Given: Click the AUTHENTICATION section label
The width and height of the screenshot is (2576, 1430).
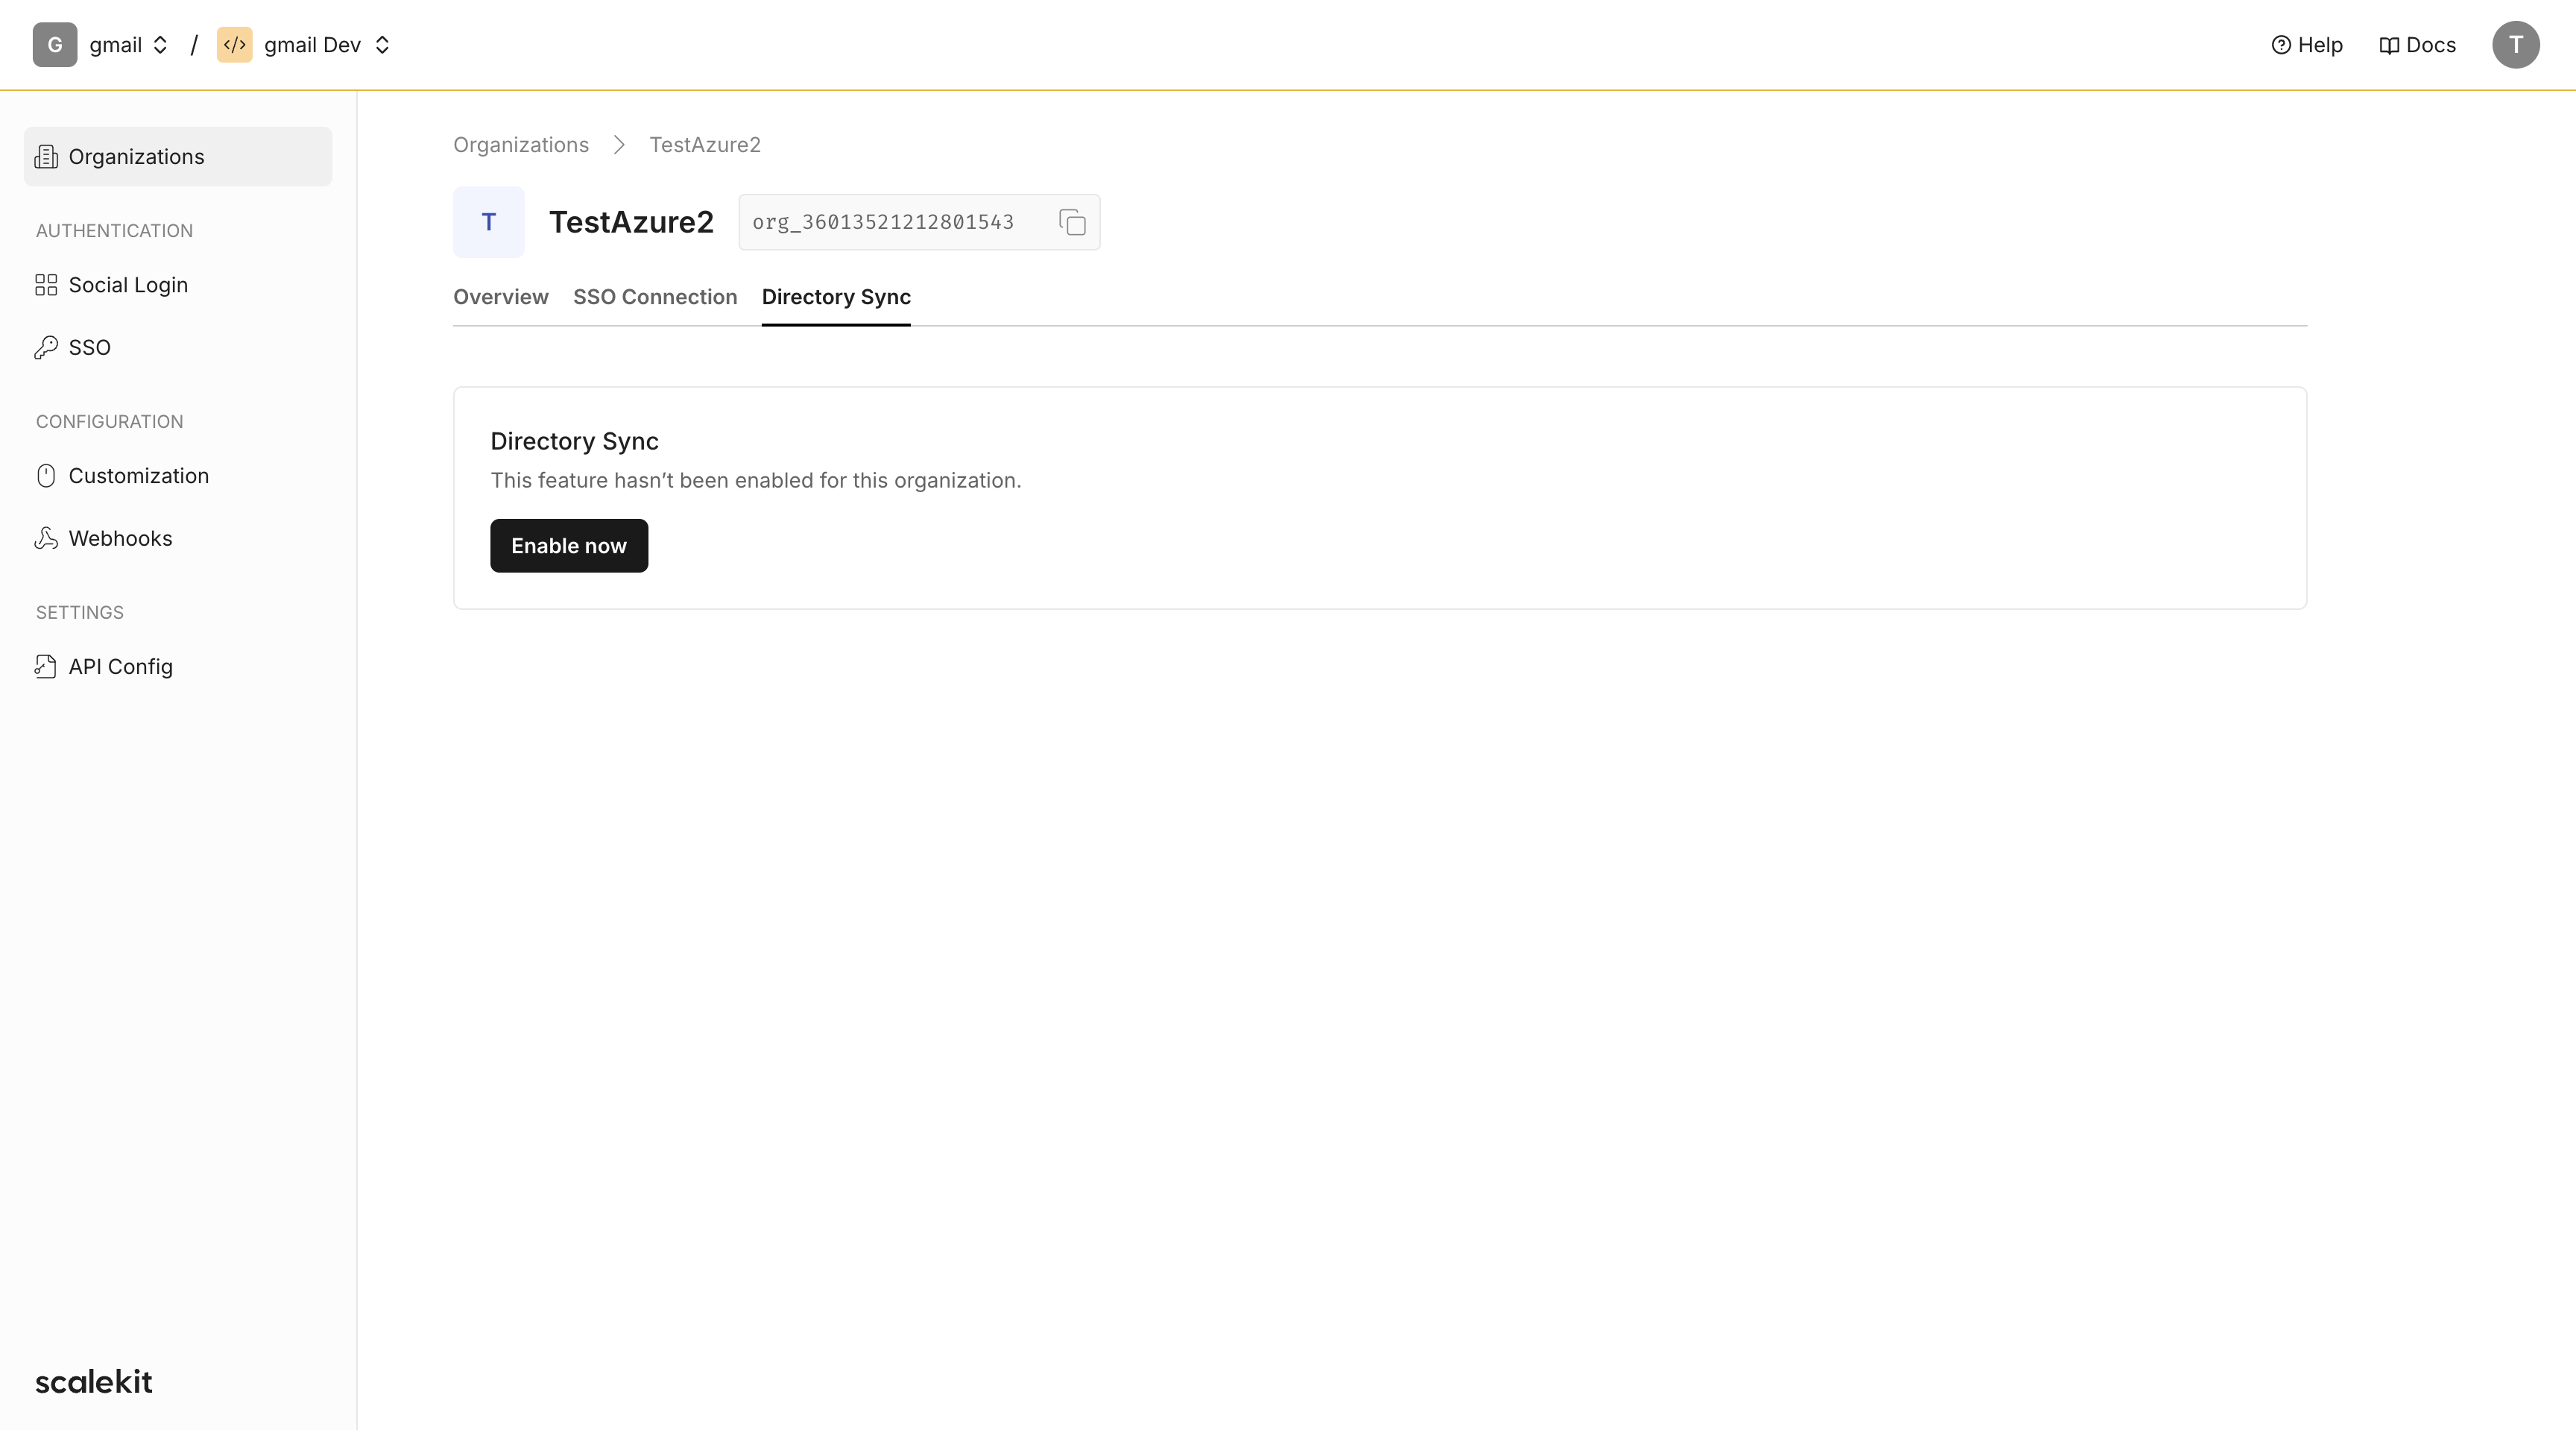Looking at the screenshot, I should pyautogui.click(x=115, y=231).
